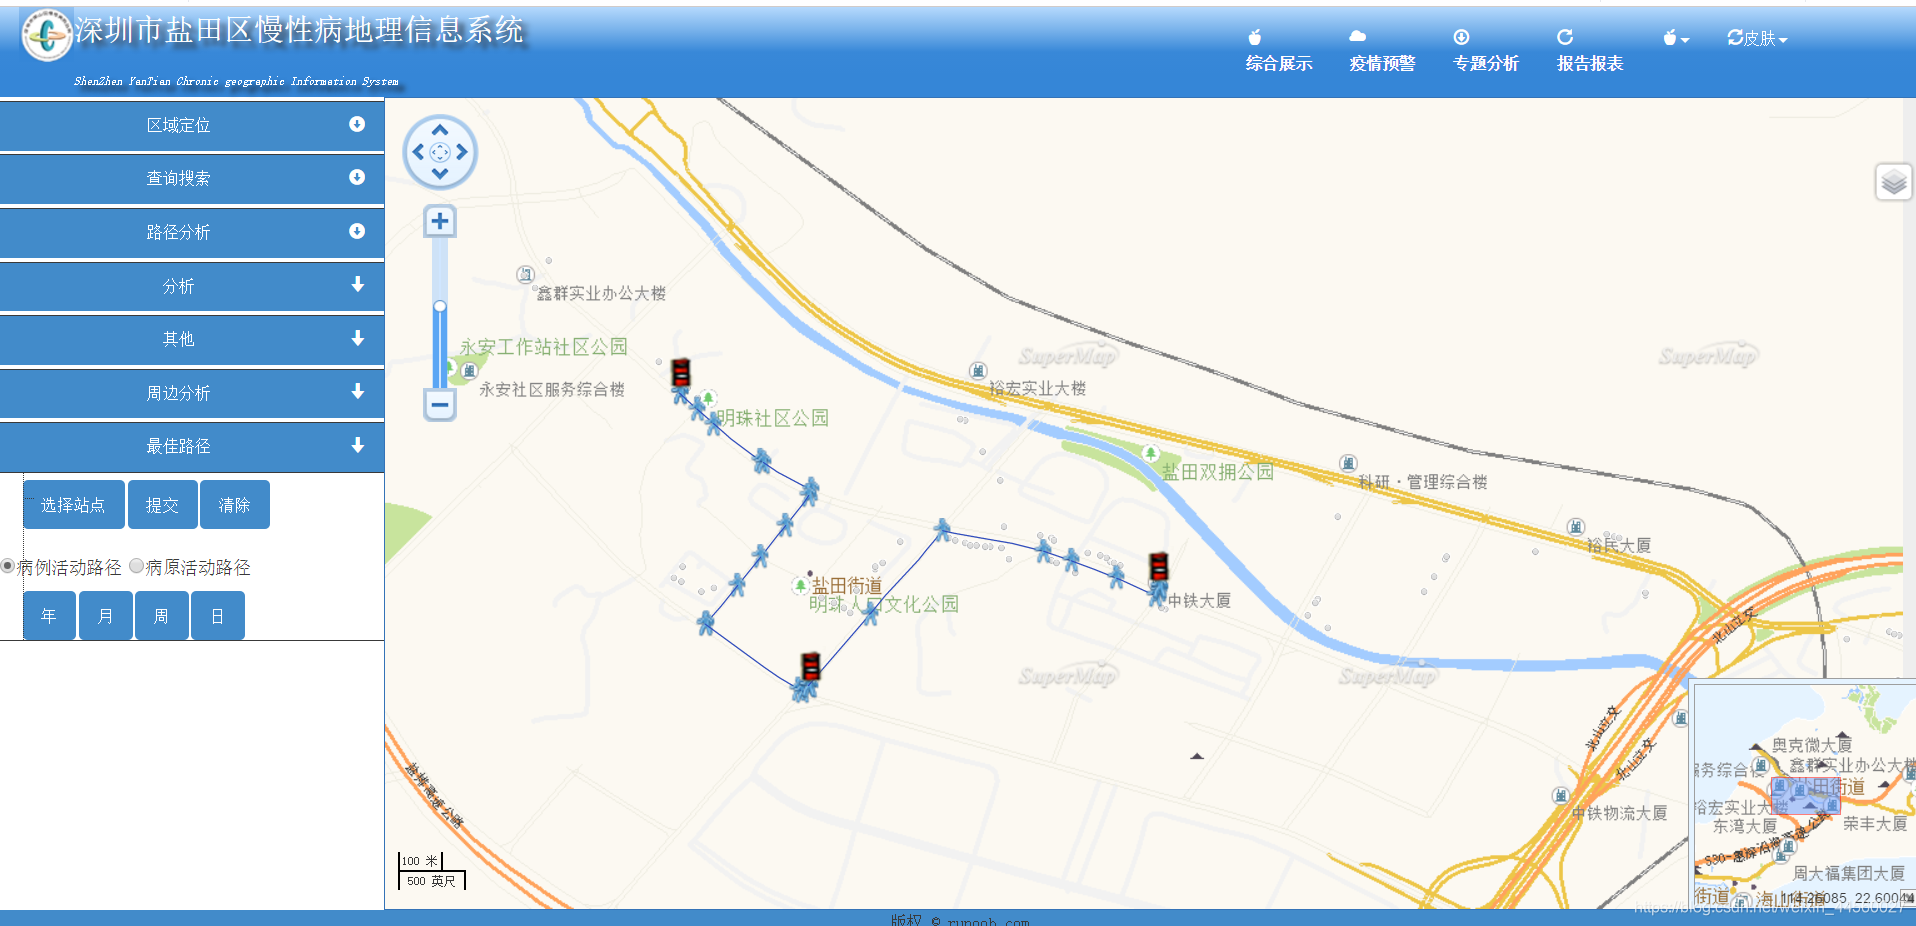Open the apple icon dropdown in header
The height and width of the screenshot is (926, 1916).
[x=1676, y=38]
